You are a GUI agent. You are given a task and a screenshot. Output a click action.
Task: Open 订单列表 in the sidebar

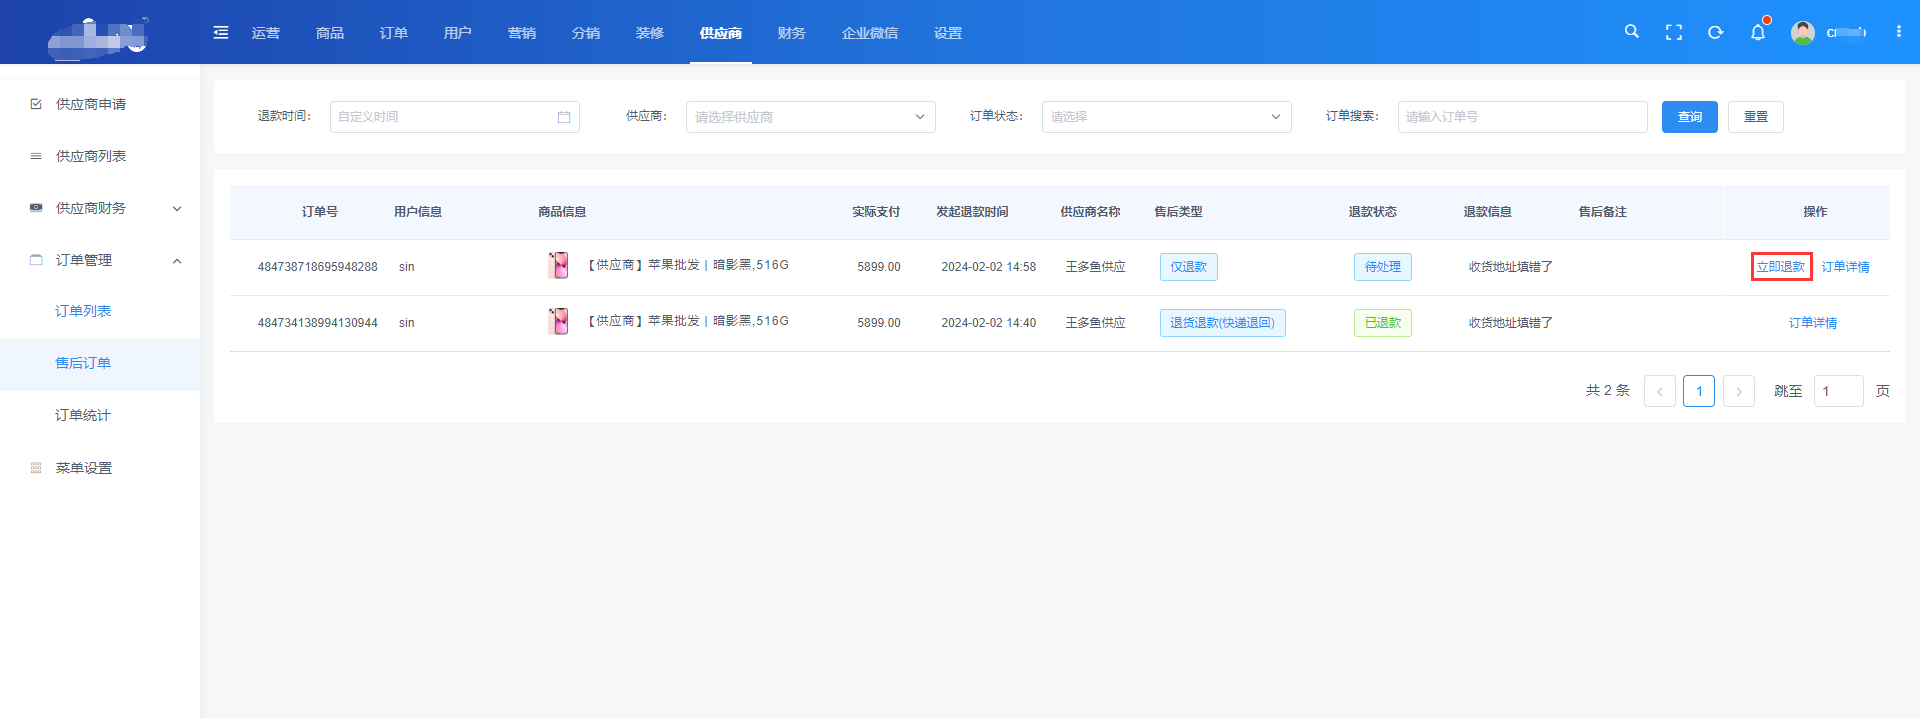click(x=83, y=311)
